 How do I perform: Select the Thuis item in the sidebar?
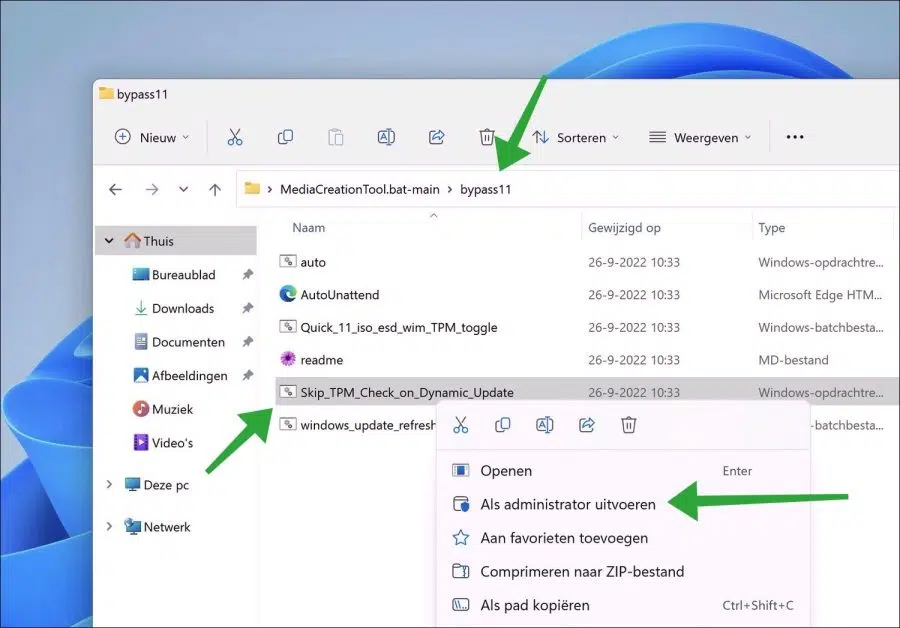click(176, 241)
